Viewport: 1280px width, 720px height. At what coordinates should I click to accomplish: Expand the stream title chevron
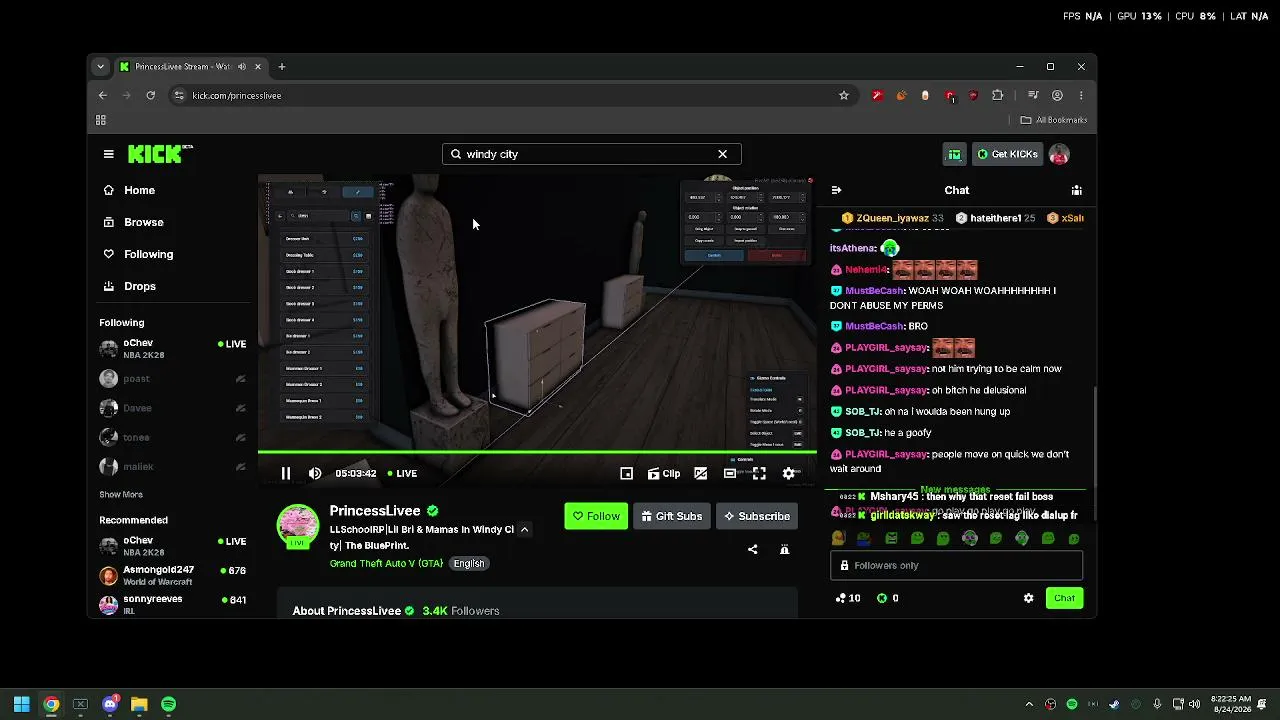click(524, 529)
